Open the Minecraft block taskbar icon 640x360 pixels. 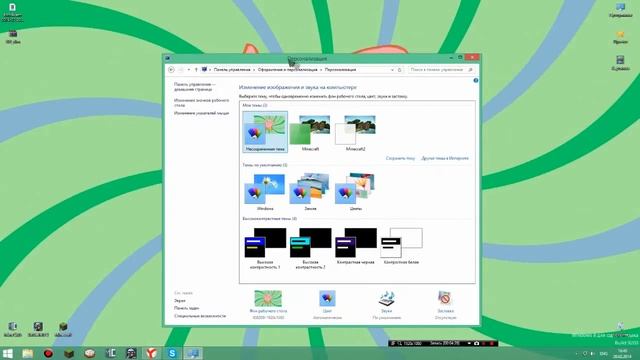point(69,353)
